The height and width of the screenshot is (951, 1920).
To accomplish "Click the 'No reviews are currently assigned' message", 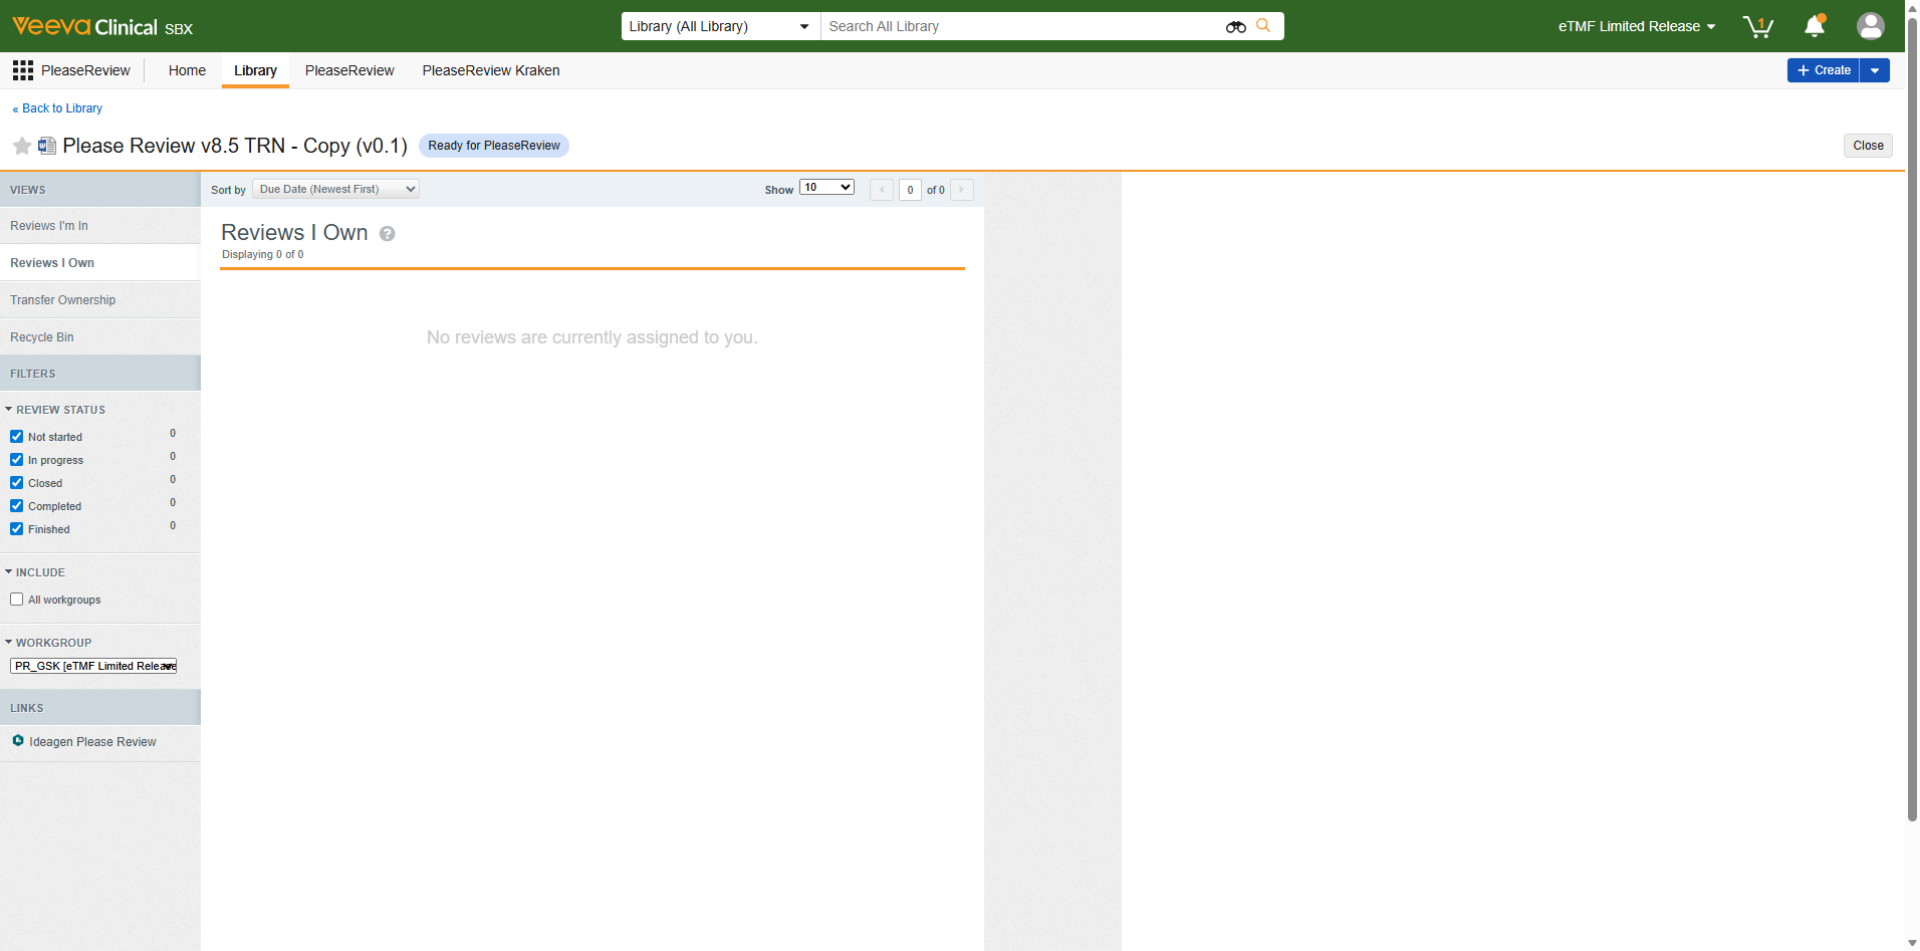I will (x=592, y=338).
